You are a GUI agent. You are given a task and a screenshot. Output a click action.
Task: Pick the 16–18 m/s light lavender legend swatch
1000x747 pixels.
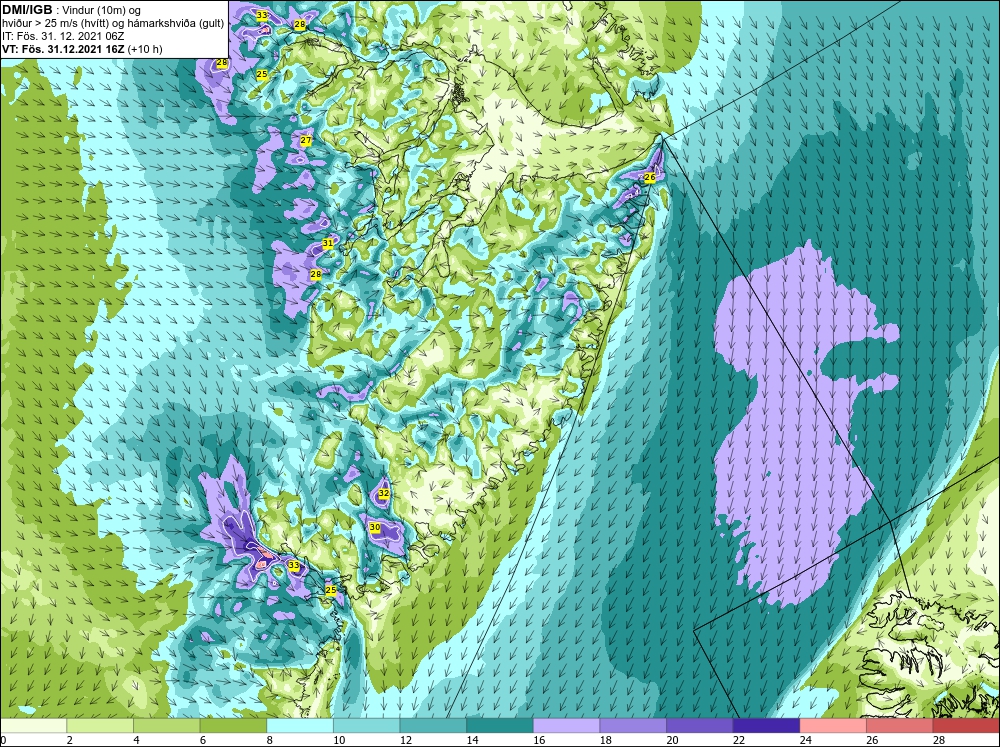566,725
